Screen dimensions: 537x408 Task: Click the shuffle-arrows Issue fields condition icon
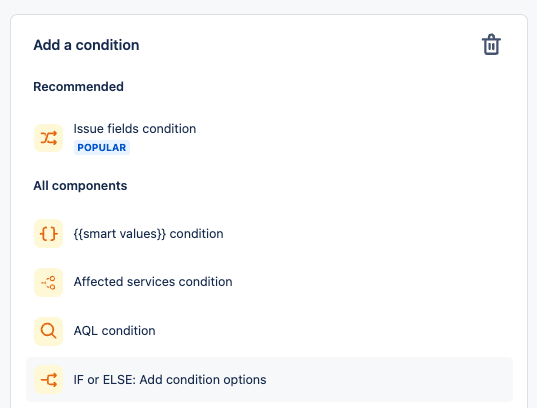coord(48,138)
